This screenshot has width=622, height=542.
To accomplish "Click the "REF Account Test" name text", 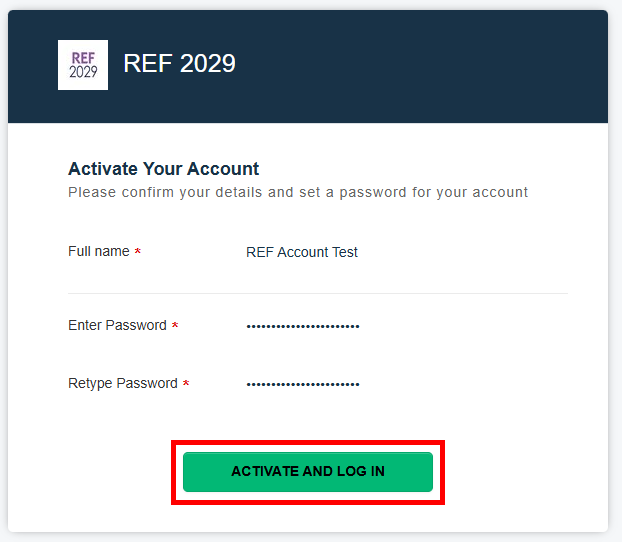I will [302, 252].
